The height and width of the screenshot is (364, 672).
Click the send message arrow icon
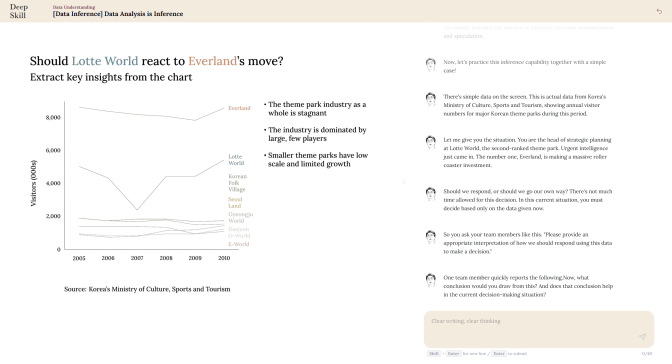coord(642,337)
